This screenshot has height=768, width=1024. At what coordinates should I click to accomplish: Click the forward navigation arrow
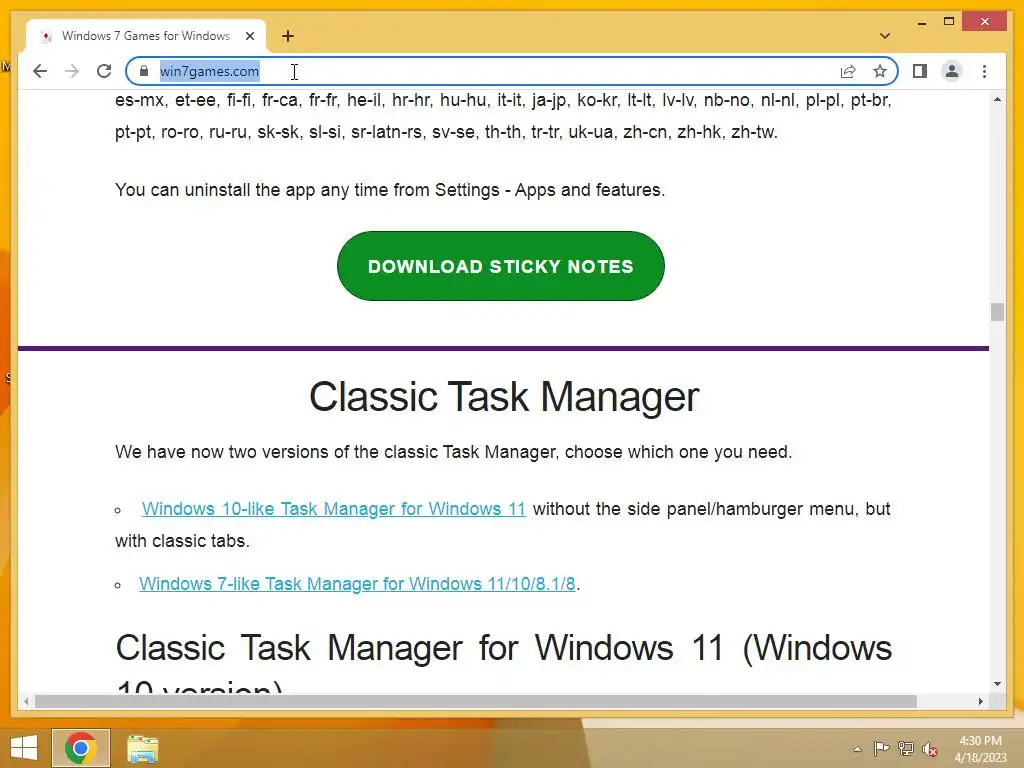click(x=72, y=71)
